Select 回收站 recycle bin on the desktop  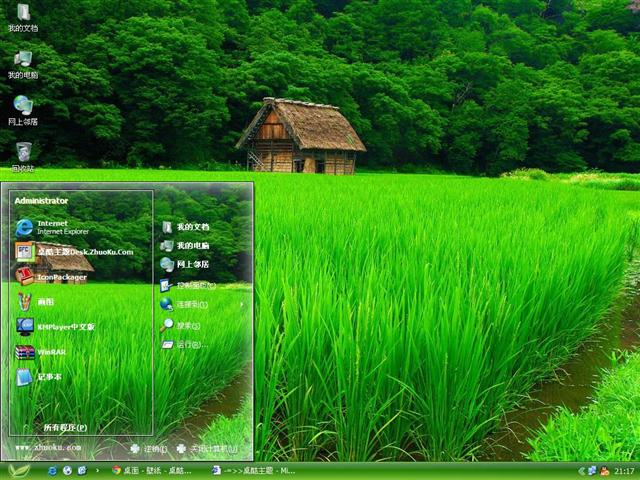tap(23, 157)
